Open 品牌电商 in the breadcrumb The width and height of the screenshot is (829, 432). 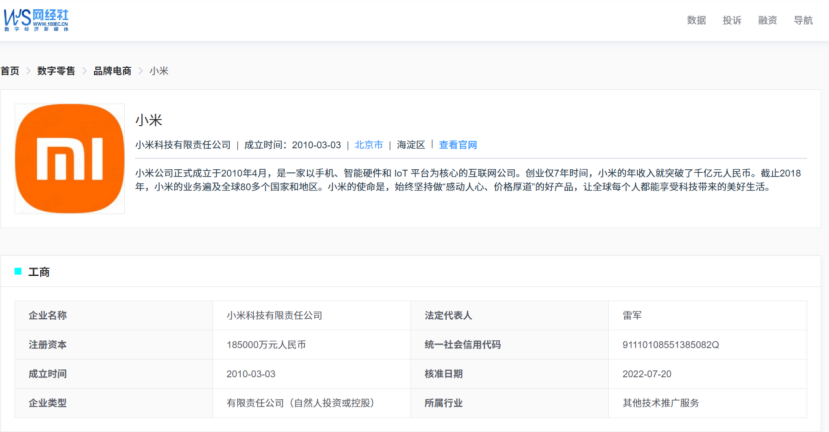112,71
